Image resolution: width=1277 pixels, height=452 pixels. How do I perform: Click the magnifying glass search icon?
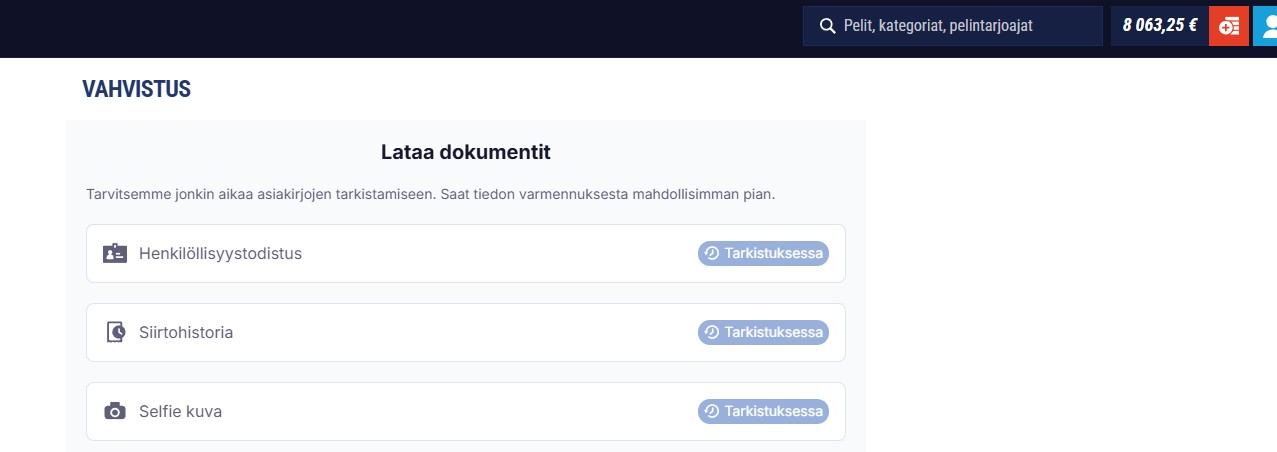pos(827,26)
